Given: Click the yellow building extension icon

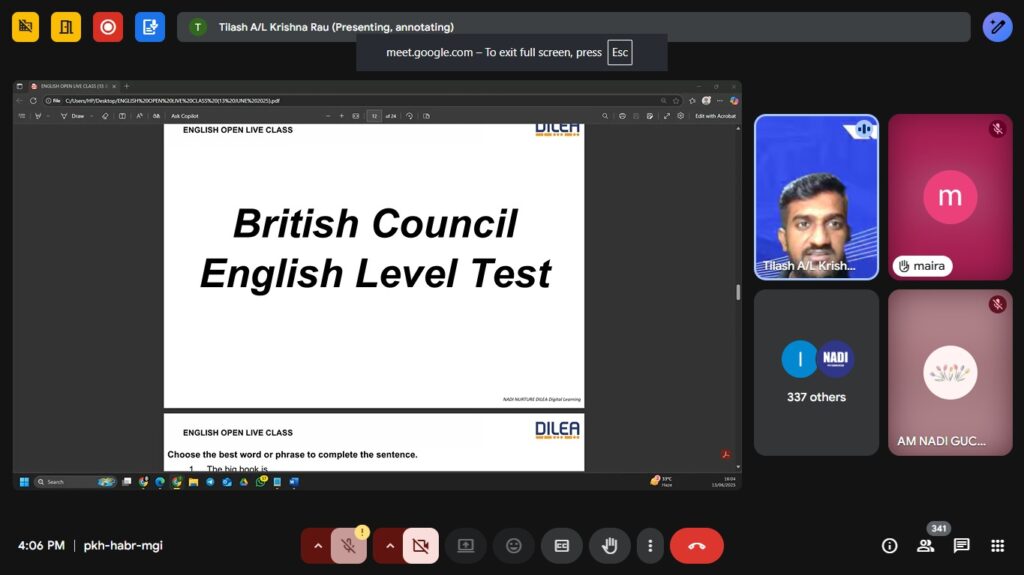Looking at the screenshot, I should 66,27.
